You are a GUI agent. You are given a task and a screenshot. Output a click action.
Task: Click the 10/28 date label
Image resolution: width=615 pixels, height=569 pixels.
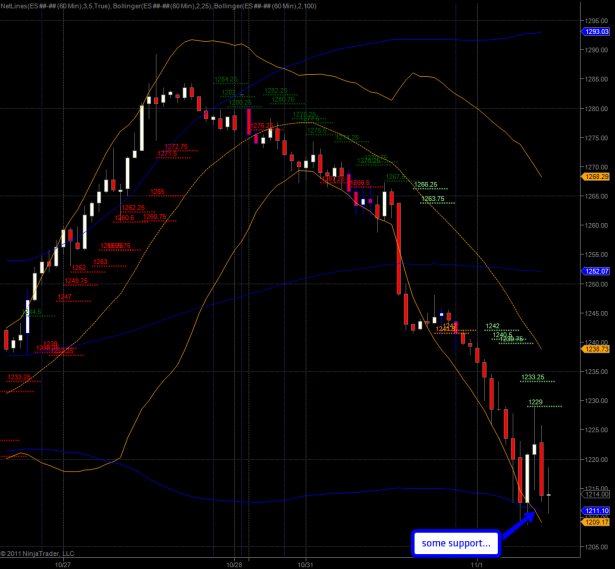pos(236,563)
